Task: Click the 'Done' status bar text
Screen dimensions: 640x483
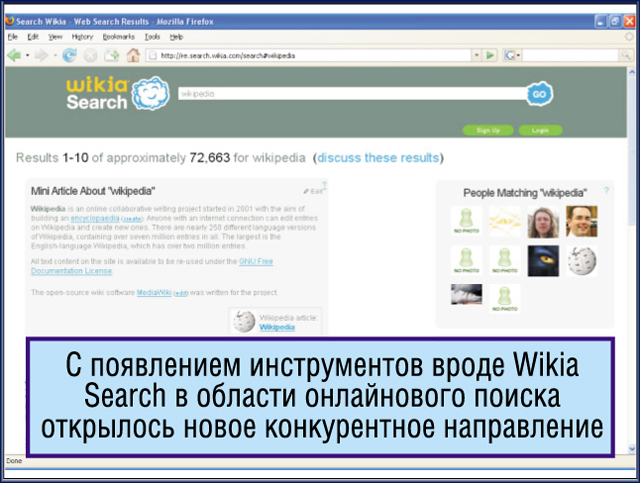Action: click(x=14, y=461)
